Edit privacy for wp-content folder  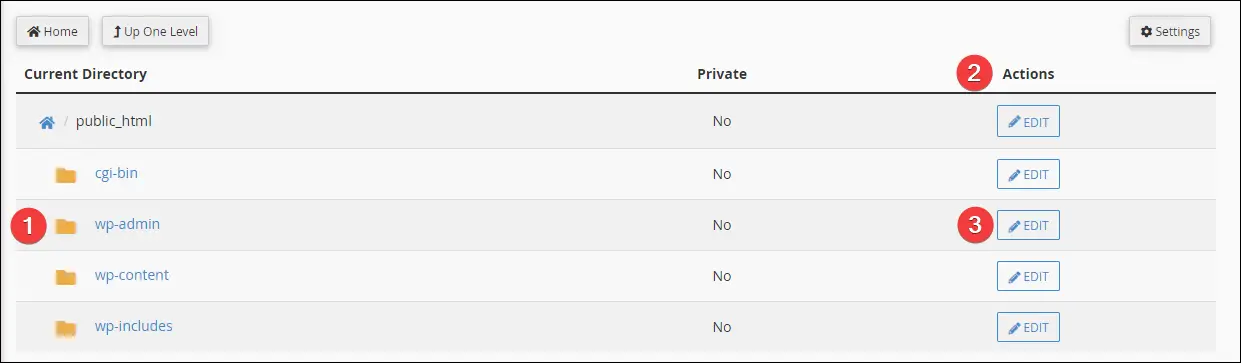tap(1028, 276)
